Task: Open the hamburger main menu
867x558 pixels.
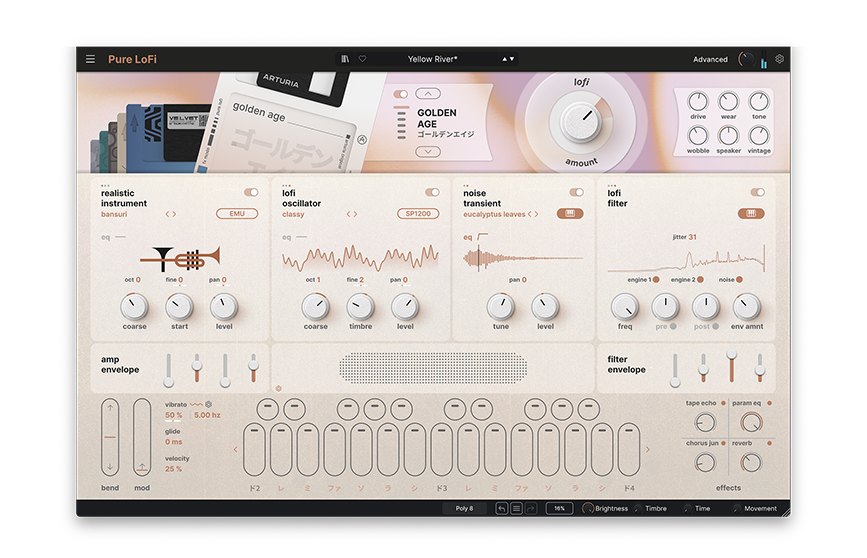Action: click(90, 59)
